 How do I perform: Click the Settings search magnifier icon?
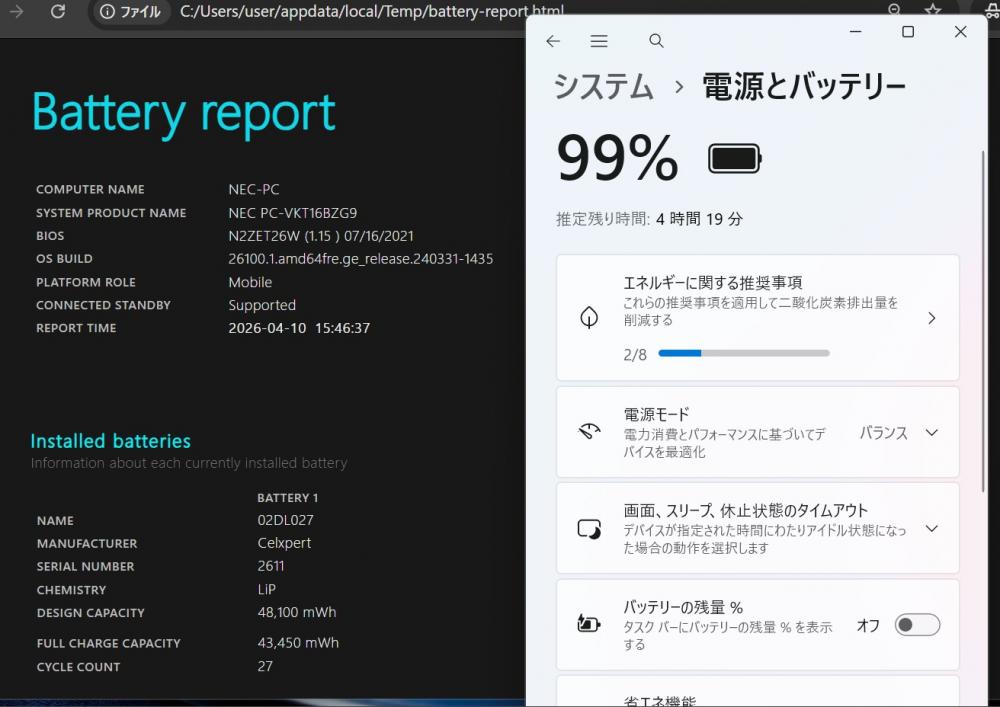pos(656,41)
